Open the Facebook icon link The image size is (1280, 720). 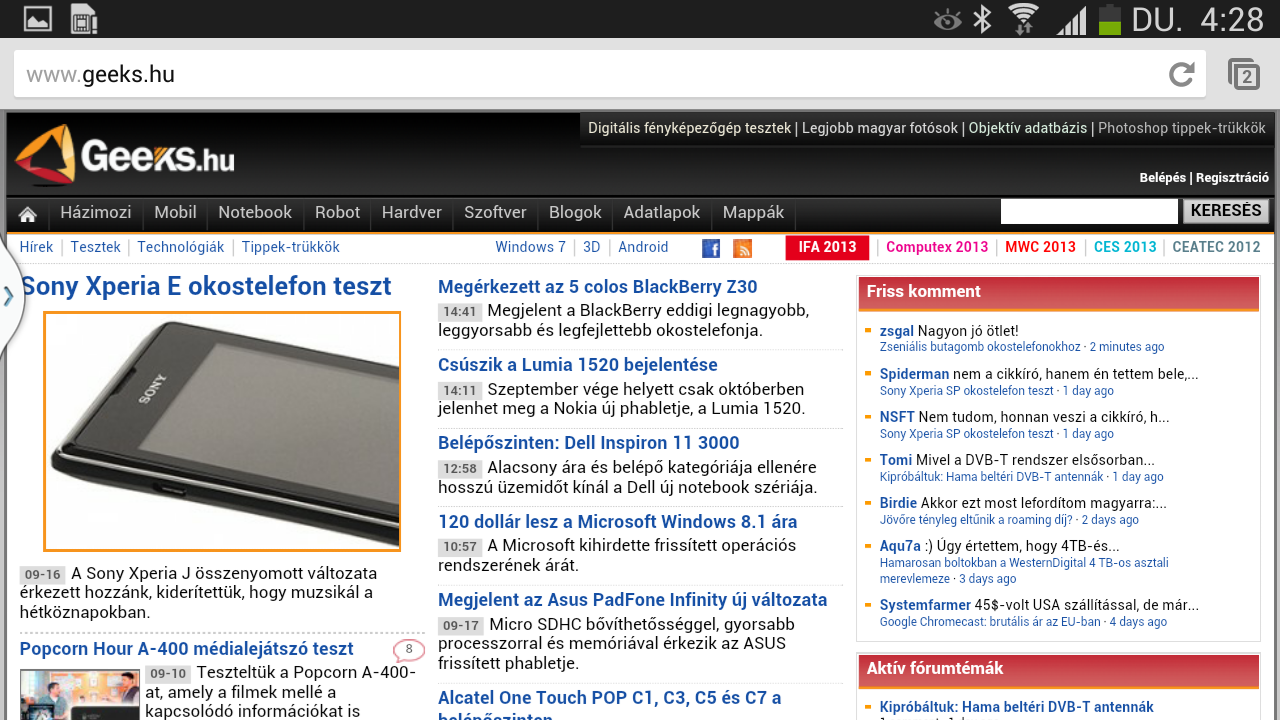tap(711, 248)
